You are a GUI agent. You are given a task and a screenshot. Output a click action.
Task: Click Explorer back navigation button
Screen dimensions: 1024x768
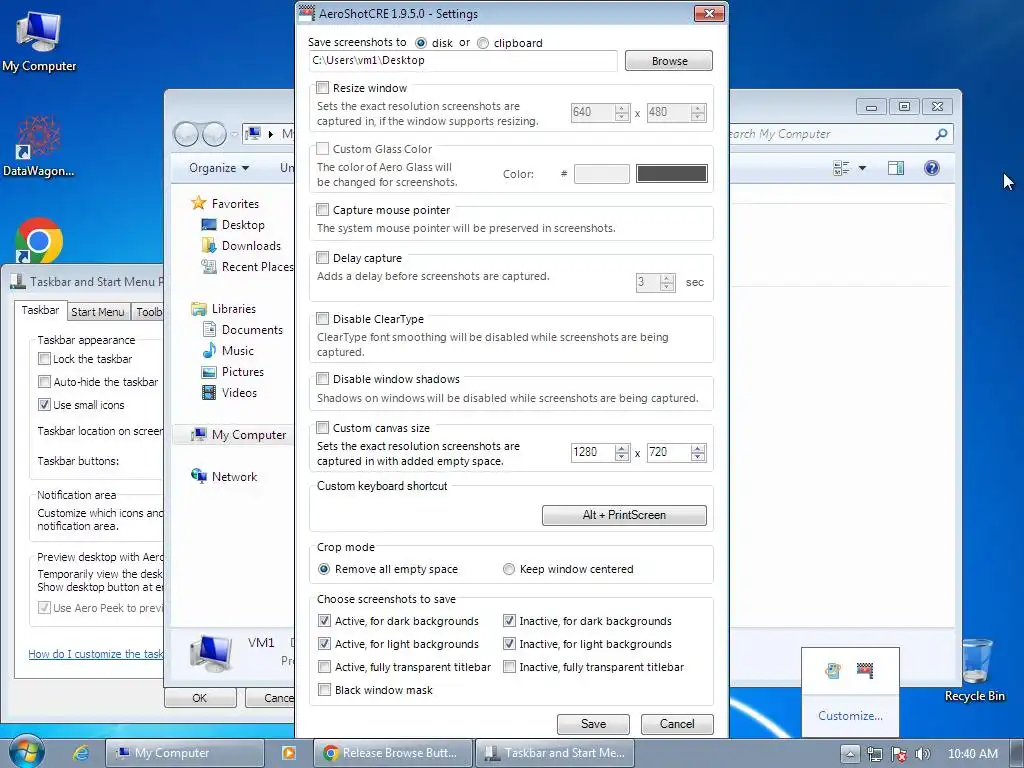click(x=186, y=135)
